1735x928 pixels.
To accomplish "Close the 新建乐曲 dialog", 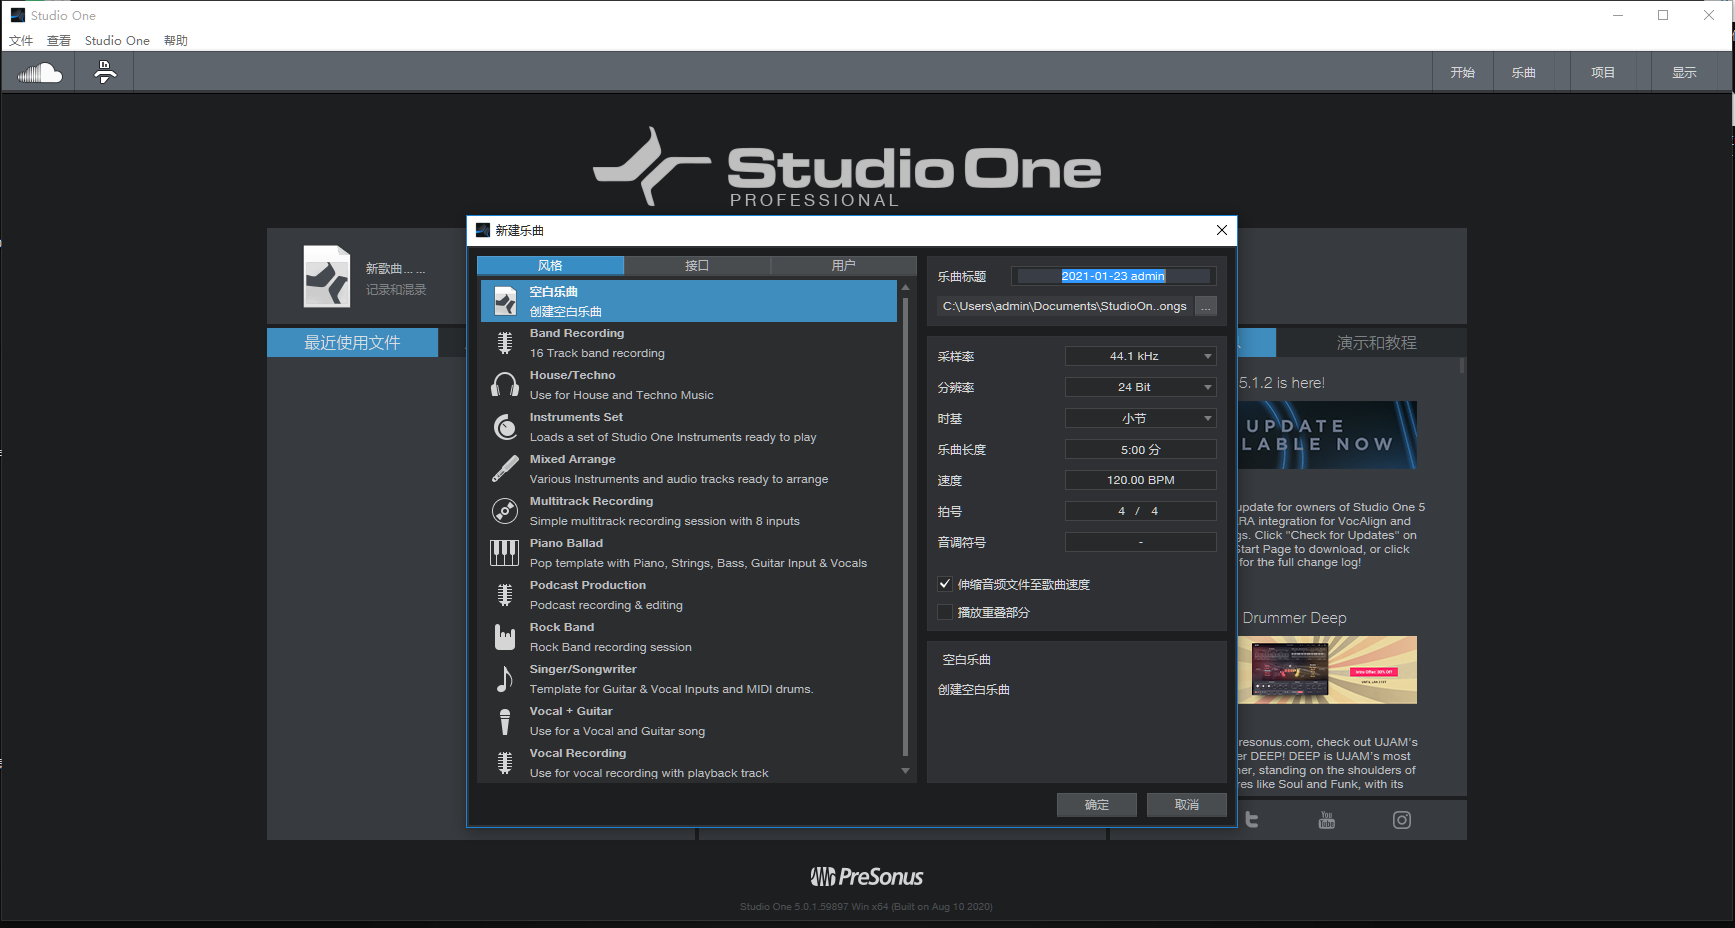I will pyautogui.click(x=1221, y=230).
